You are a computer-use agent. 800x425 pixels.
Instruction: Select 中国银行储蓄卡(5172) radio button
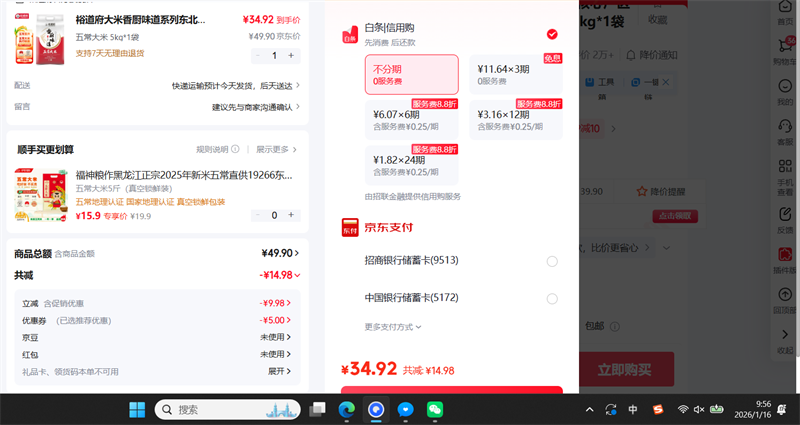[x=552, y=298]
